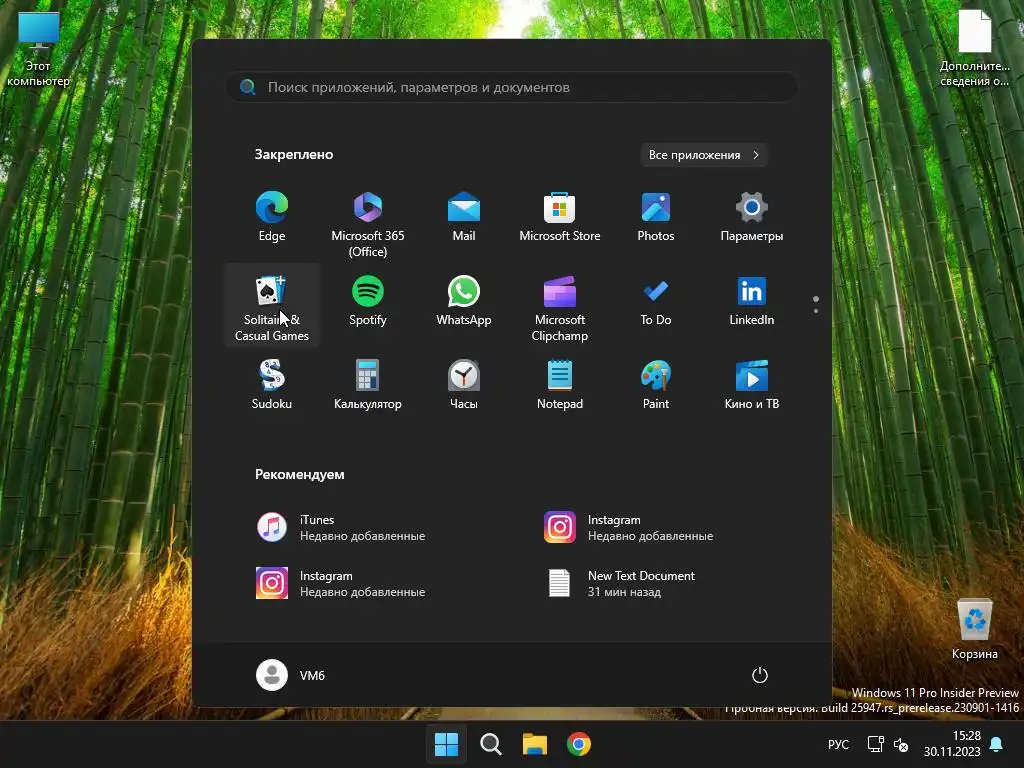This screenshot has width=1024, height=768.
Task: Launch the To Do app
Action: coord(656,301)
